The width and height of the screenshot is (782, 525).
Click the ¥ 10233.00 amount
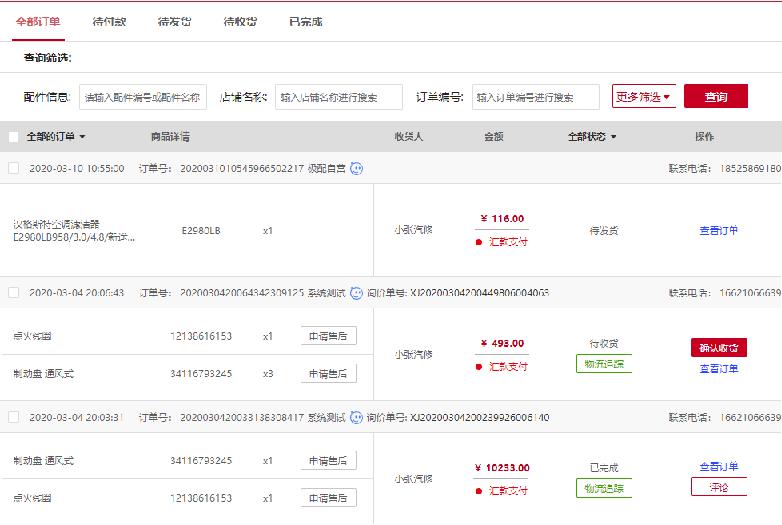click(x=502, y=468)
